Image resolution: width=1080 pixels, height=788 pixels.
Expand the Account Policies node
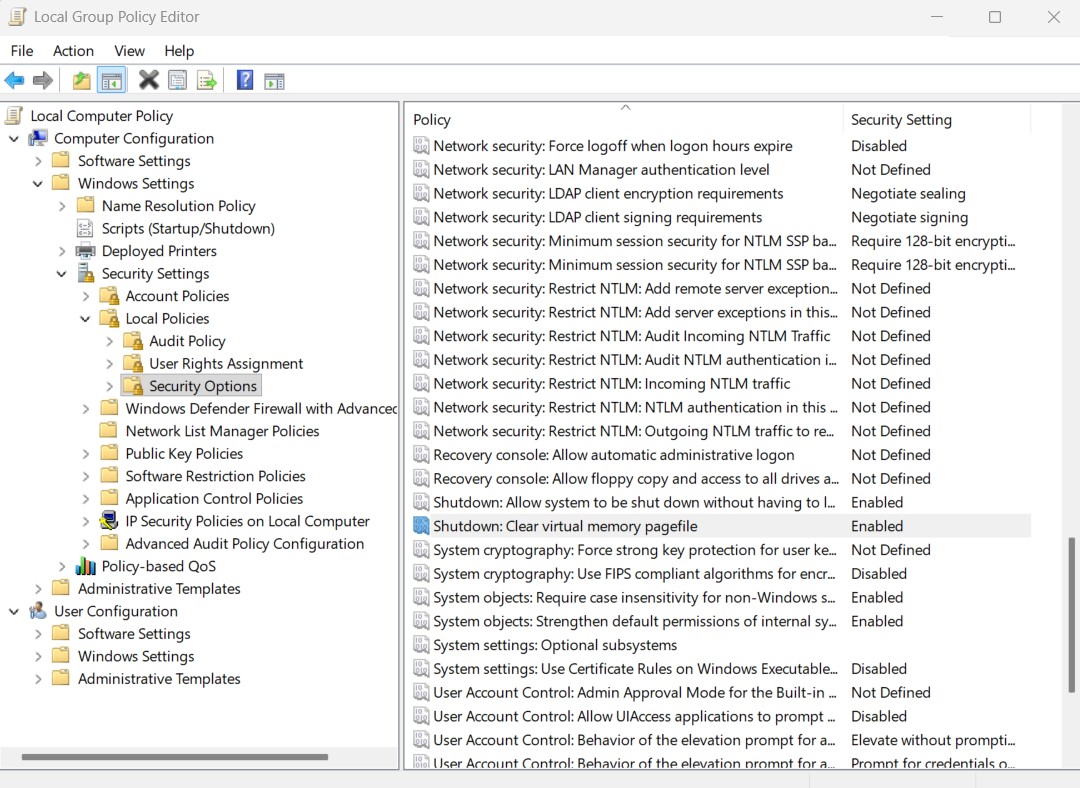tap(85, 296)
